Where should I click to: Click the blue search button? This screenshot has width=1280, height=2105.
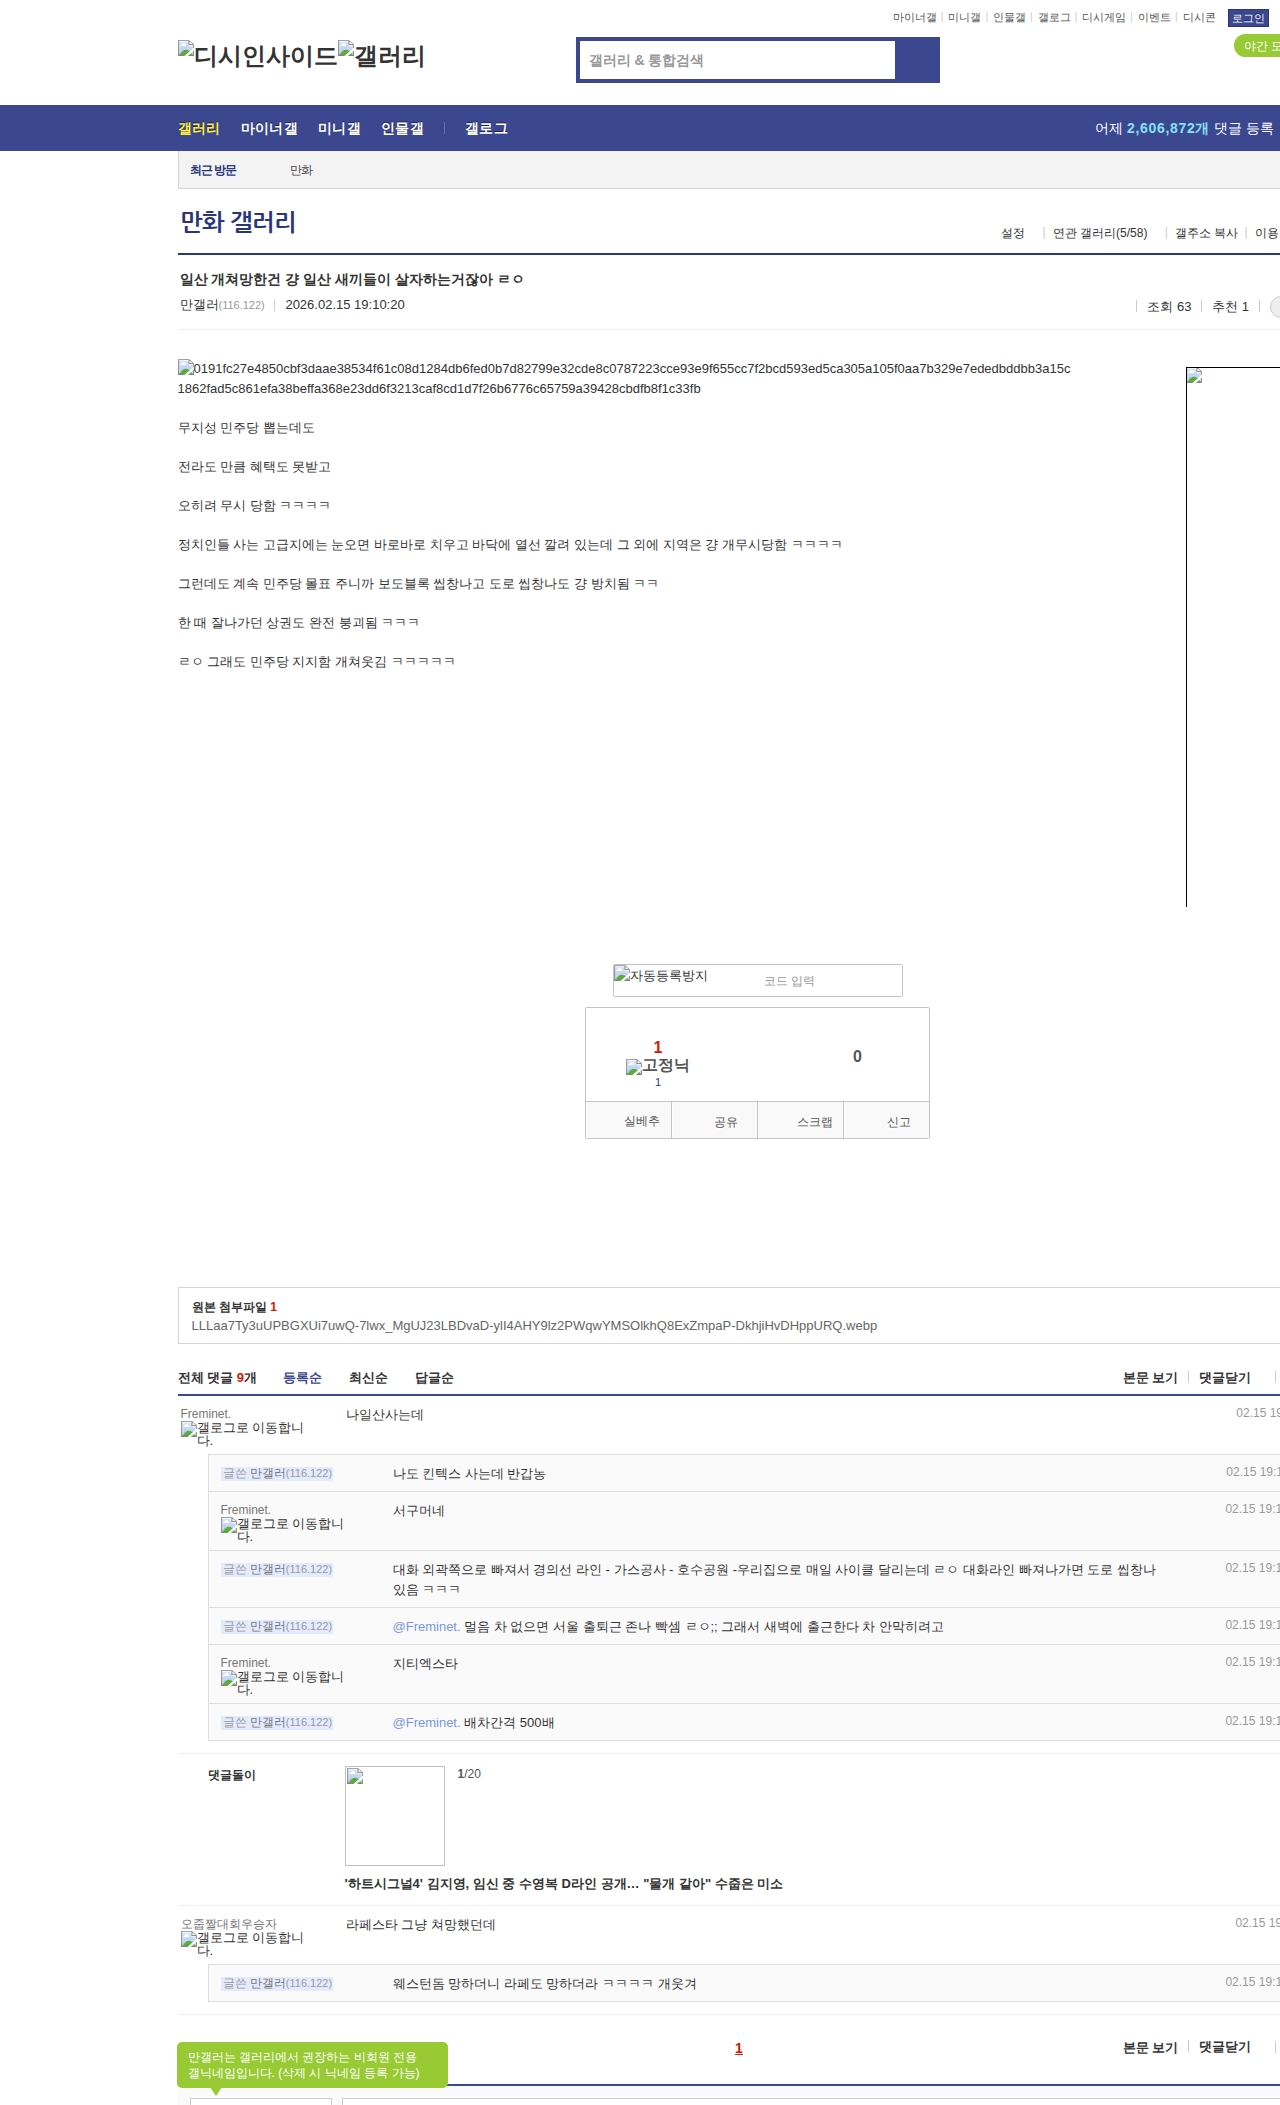coord(917,60)
